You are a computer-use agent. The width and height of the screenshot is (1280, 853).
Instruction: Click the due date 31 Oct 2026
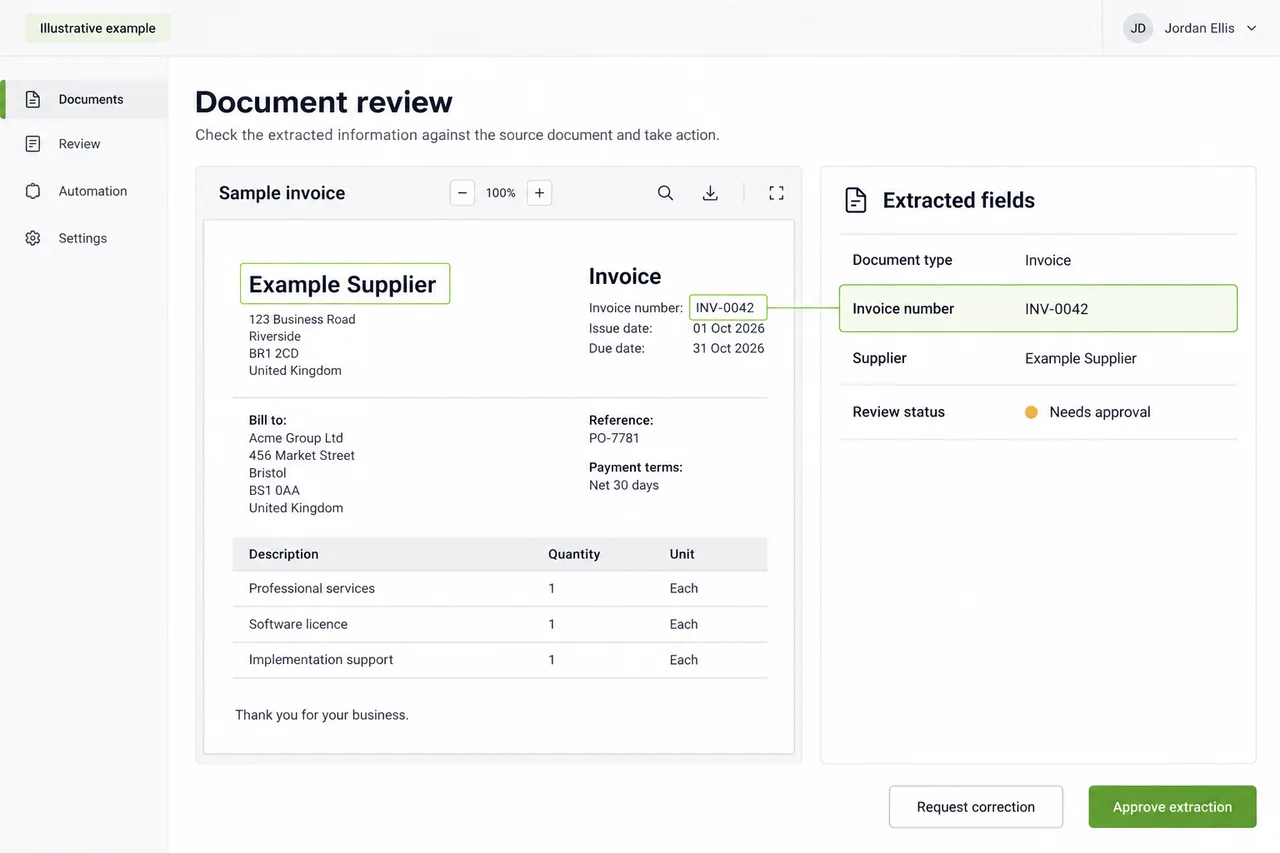729,348
